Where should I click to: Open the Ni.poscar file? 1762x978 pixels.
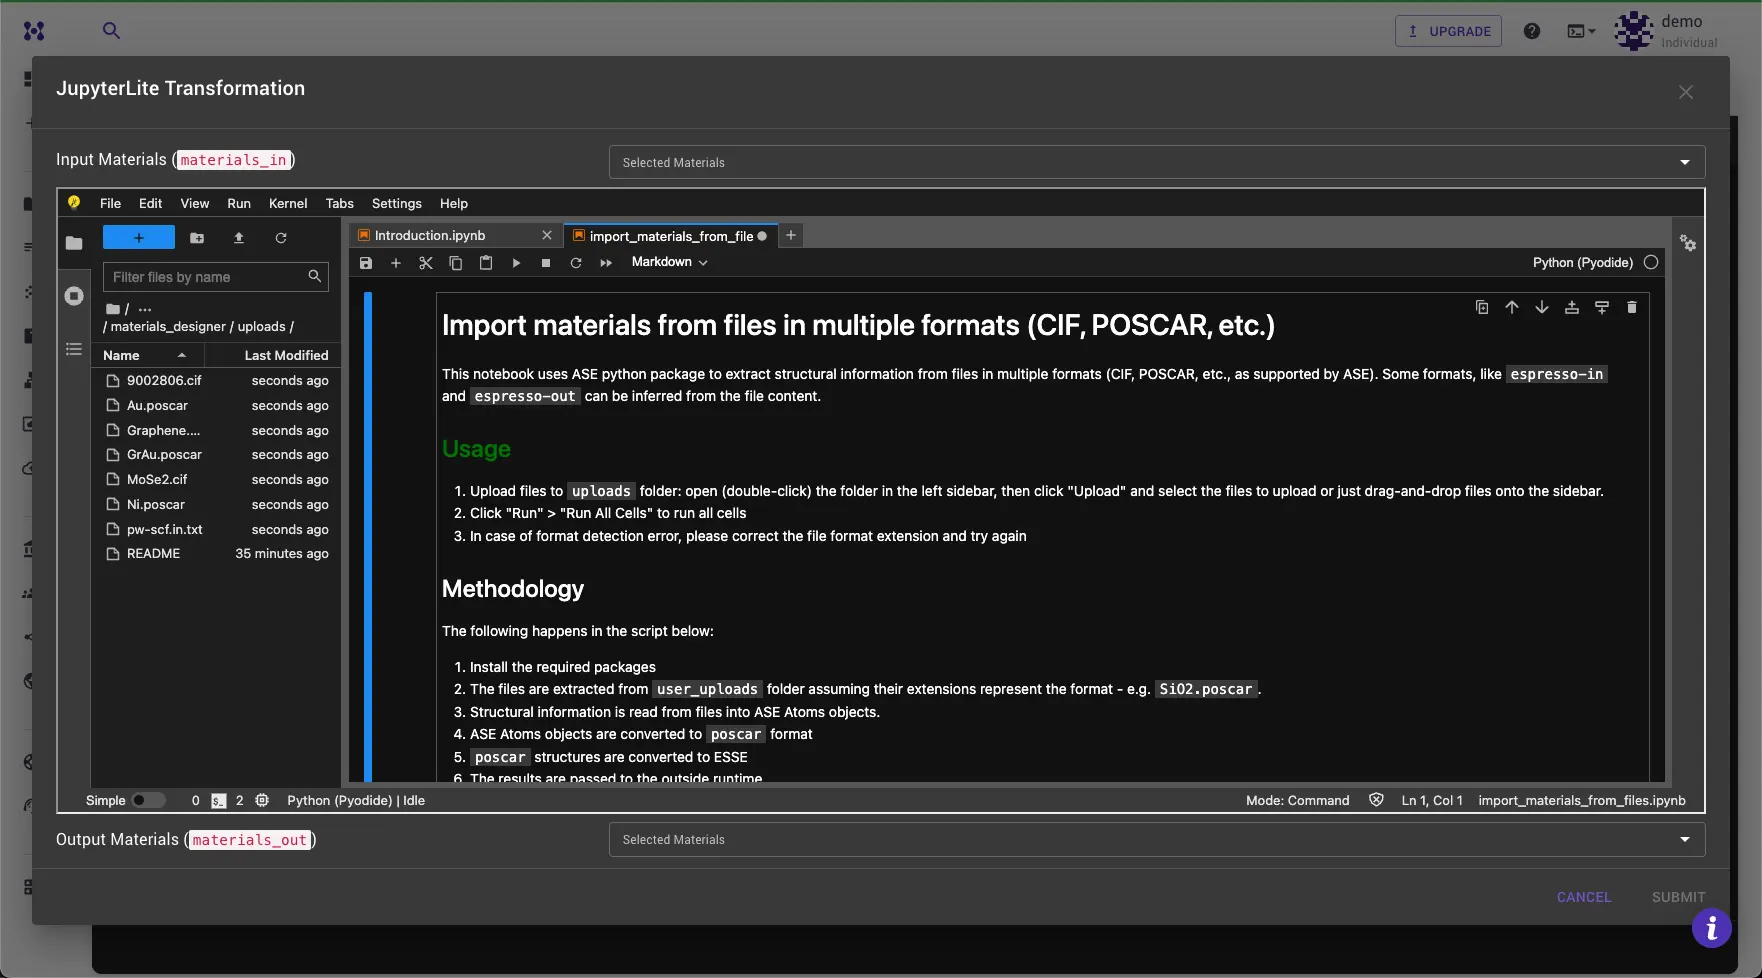click(x=157, y=504)
